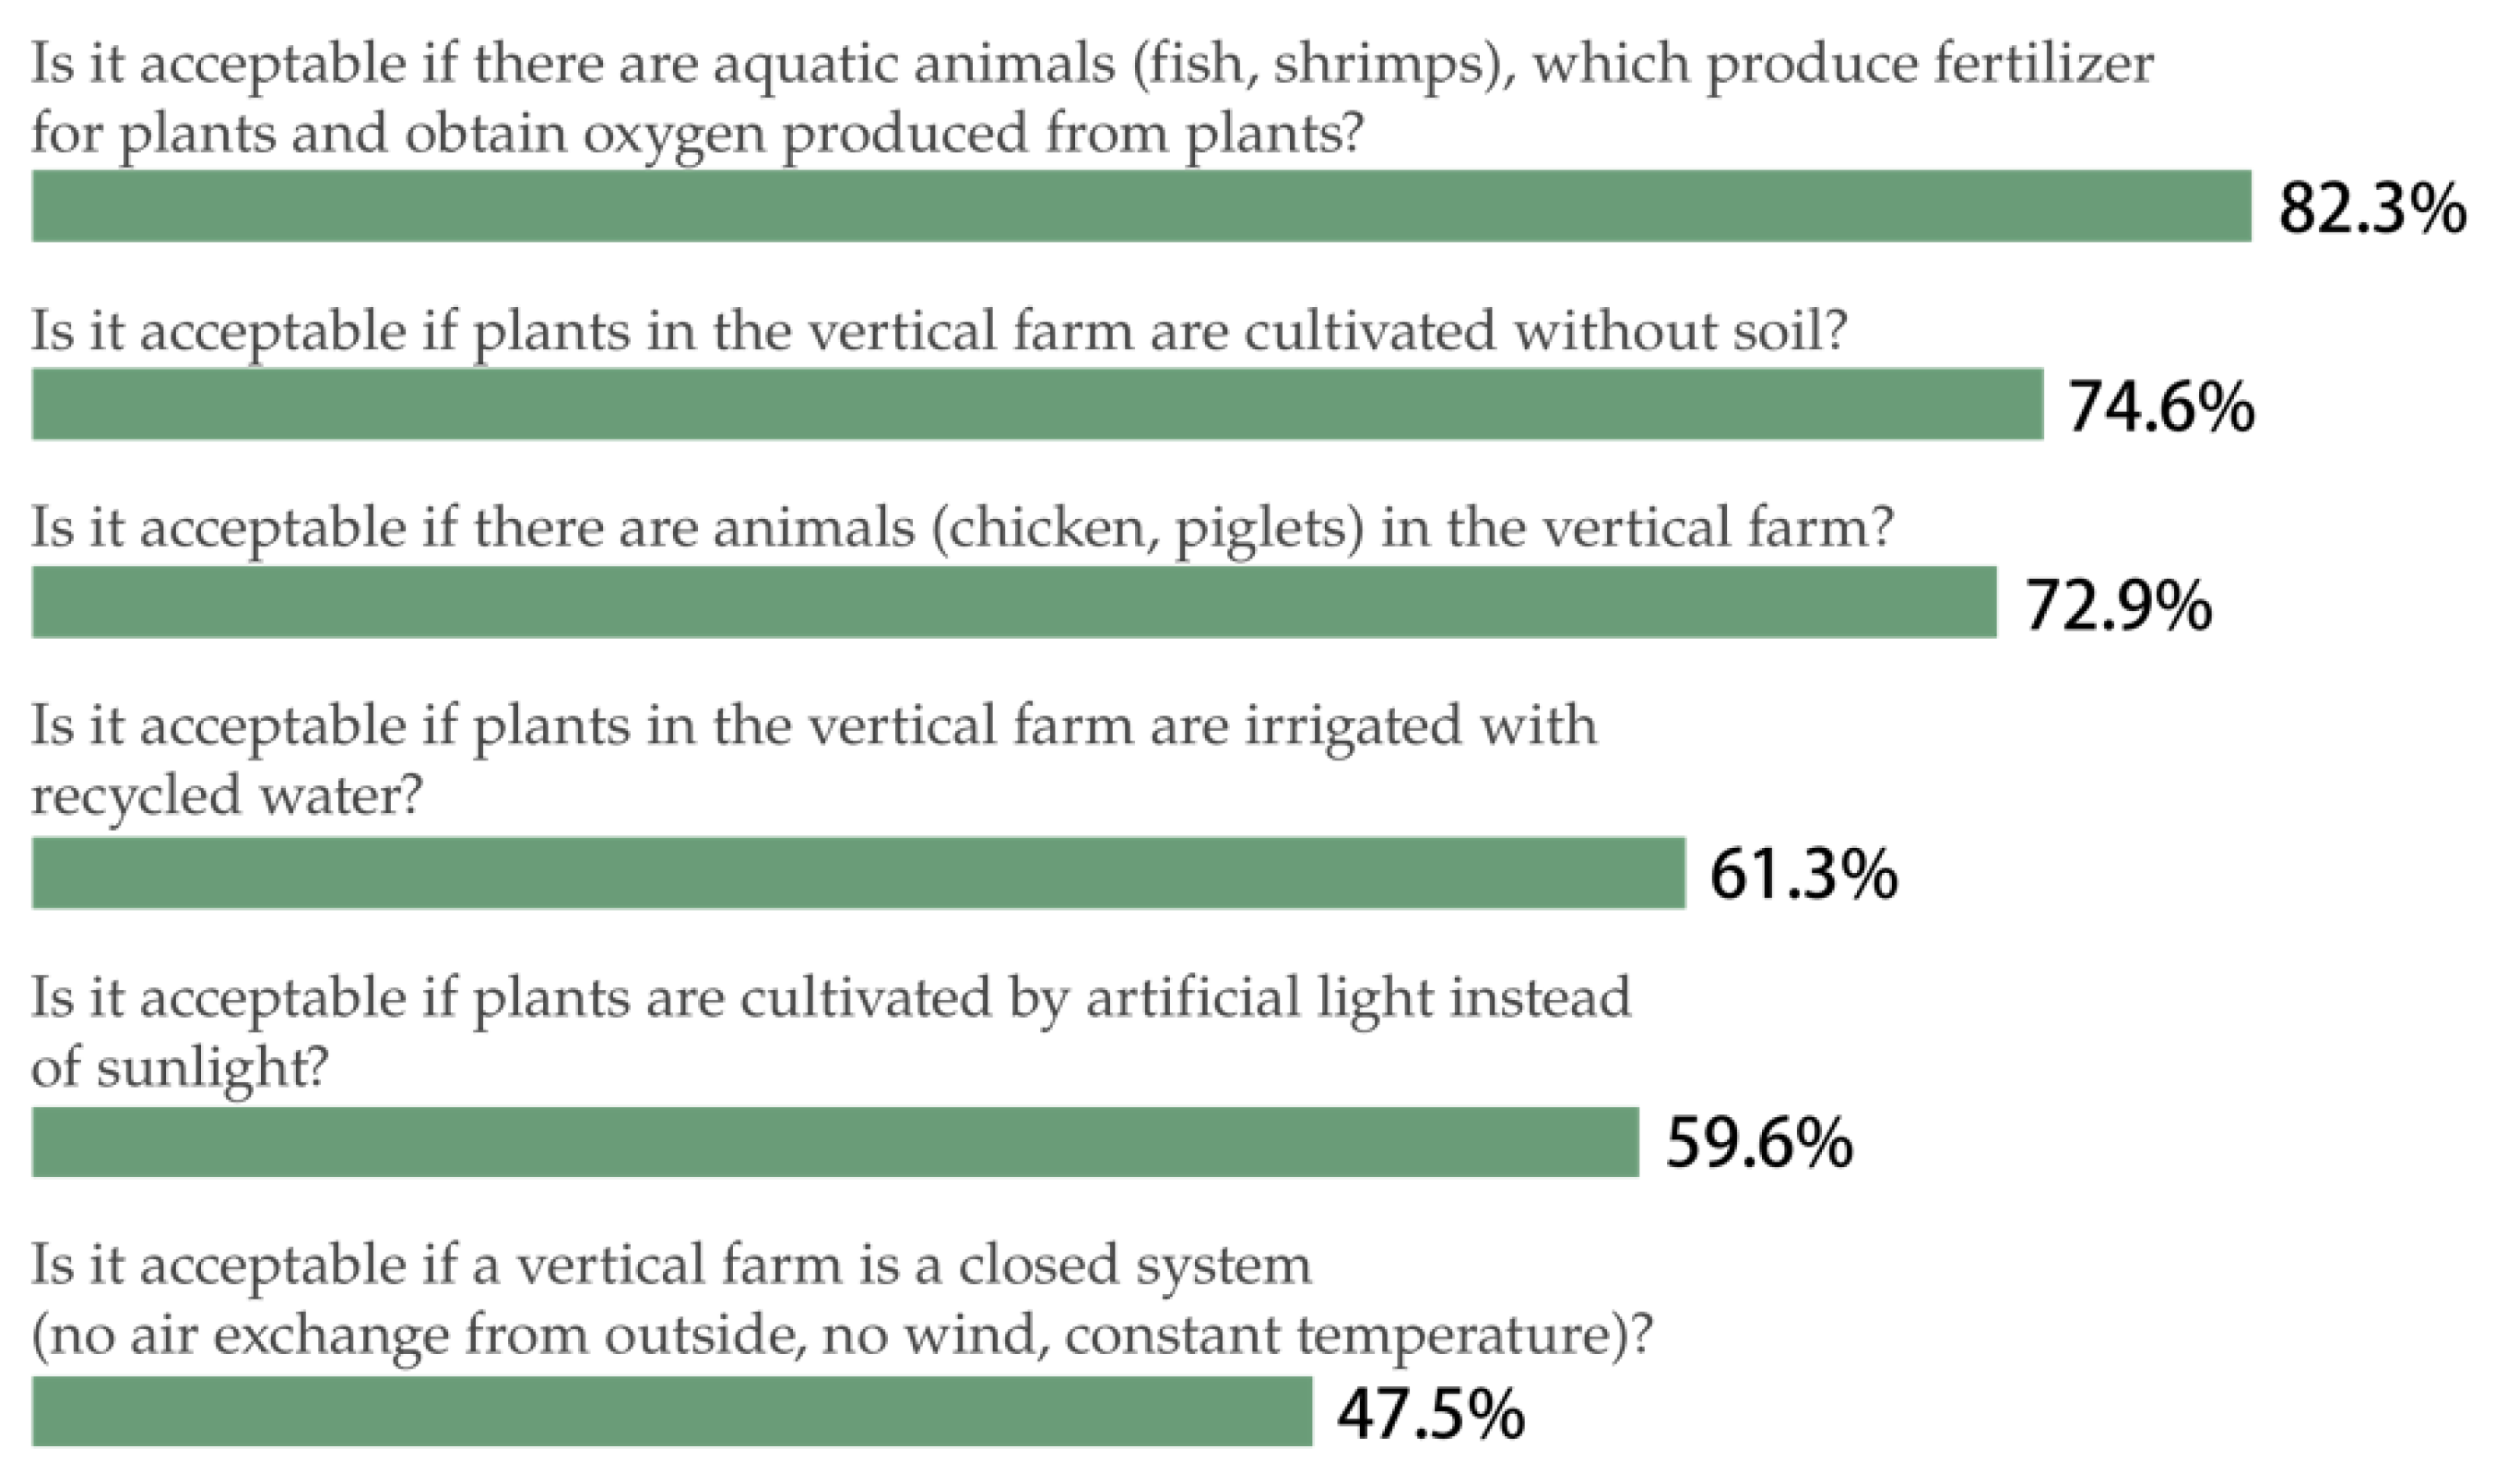2495x1484 pixels.
Task: Click the chicken, piglets question text
Action: 962,527
